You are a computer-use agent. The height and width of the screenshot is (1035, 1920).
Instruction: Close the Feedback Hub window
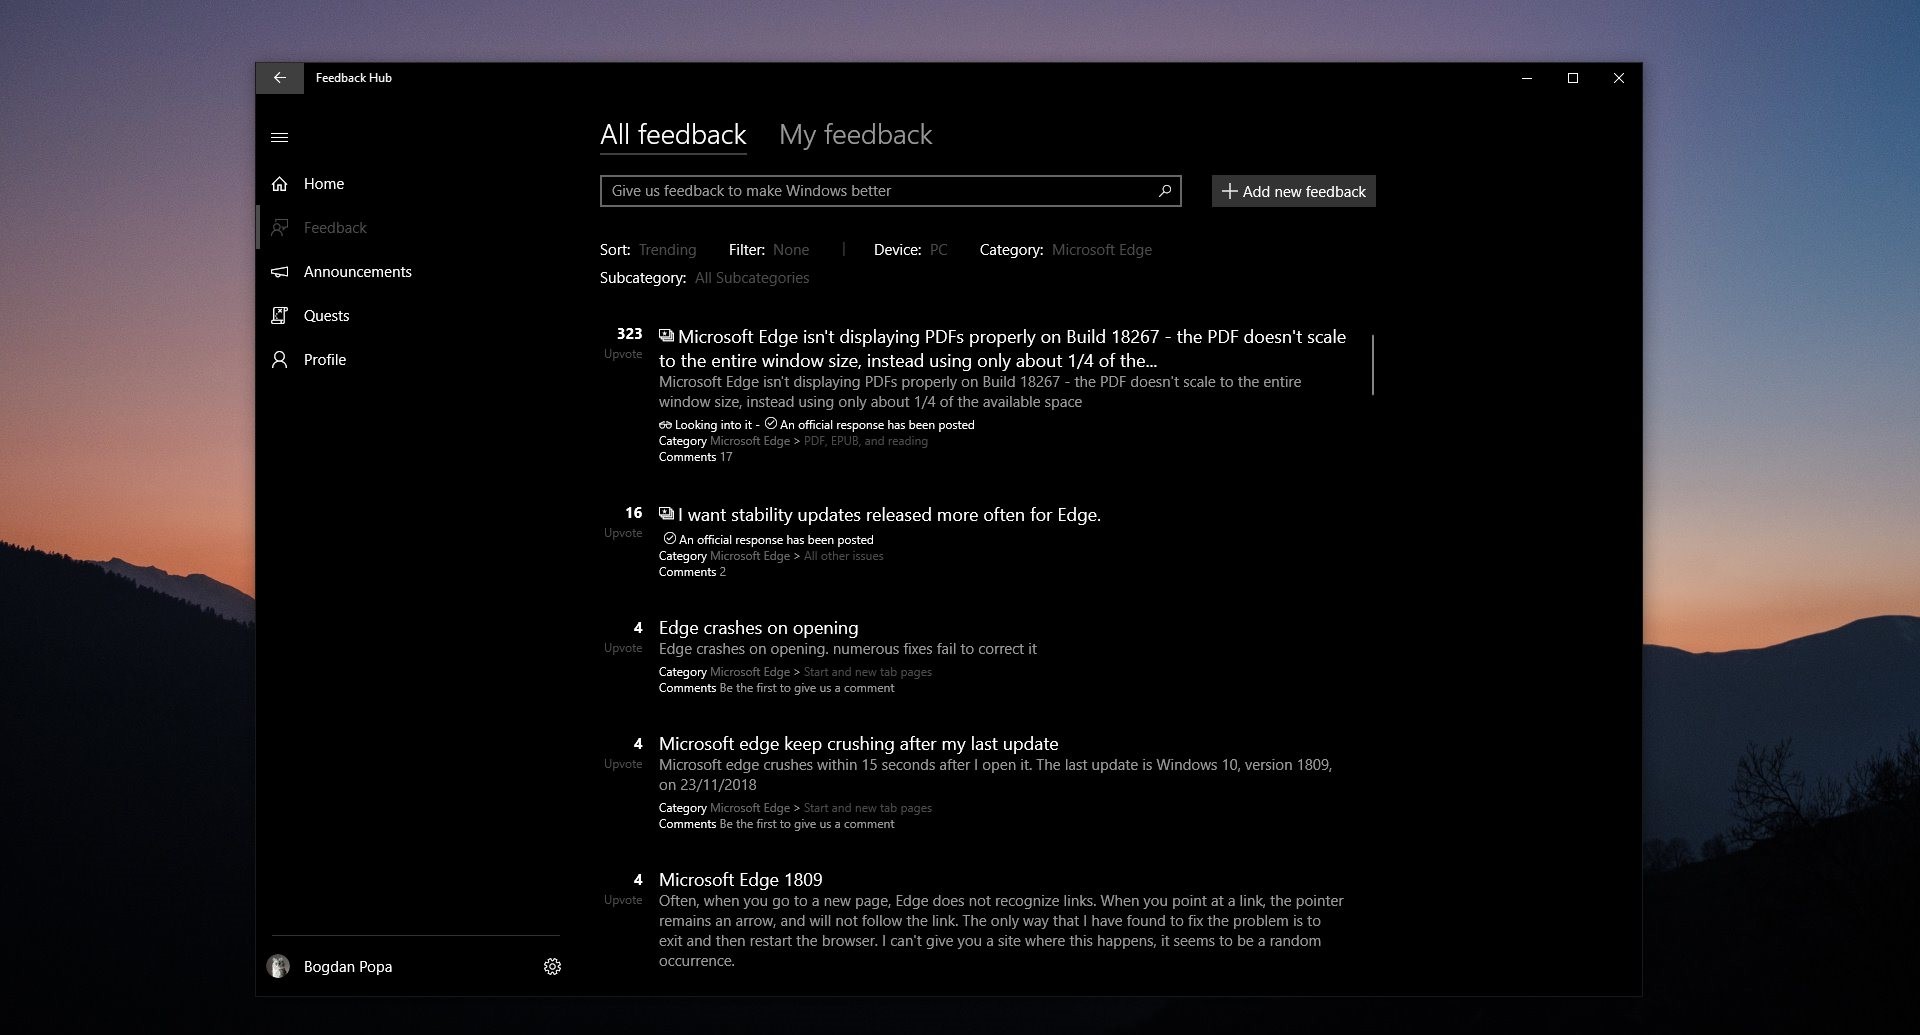click(1619, 78)
